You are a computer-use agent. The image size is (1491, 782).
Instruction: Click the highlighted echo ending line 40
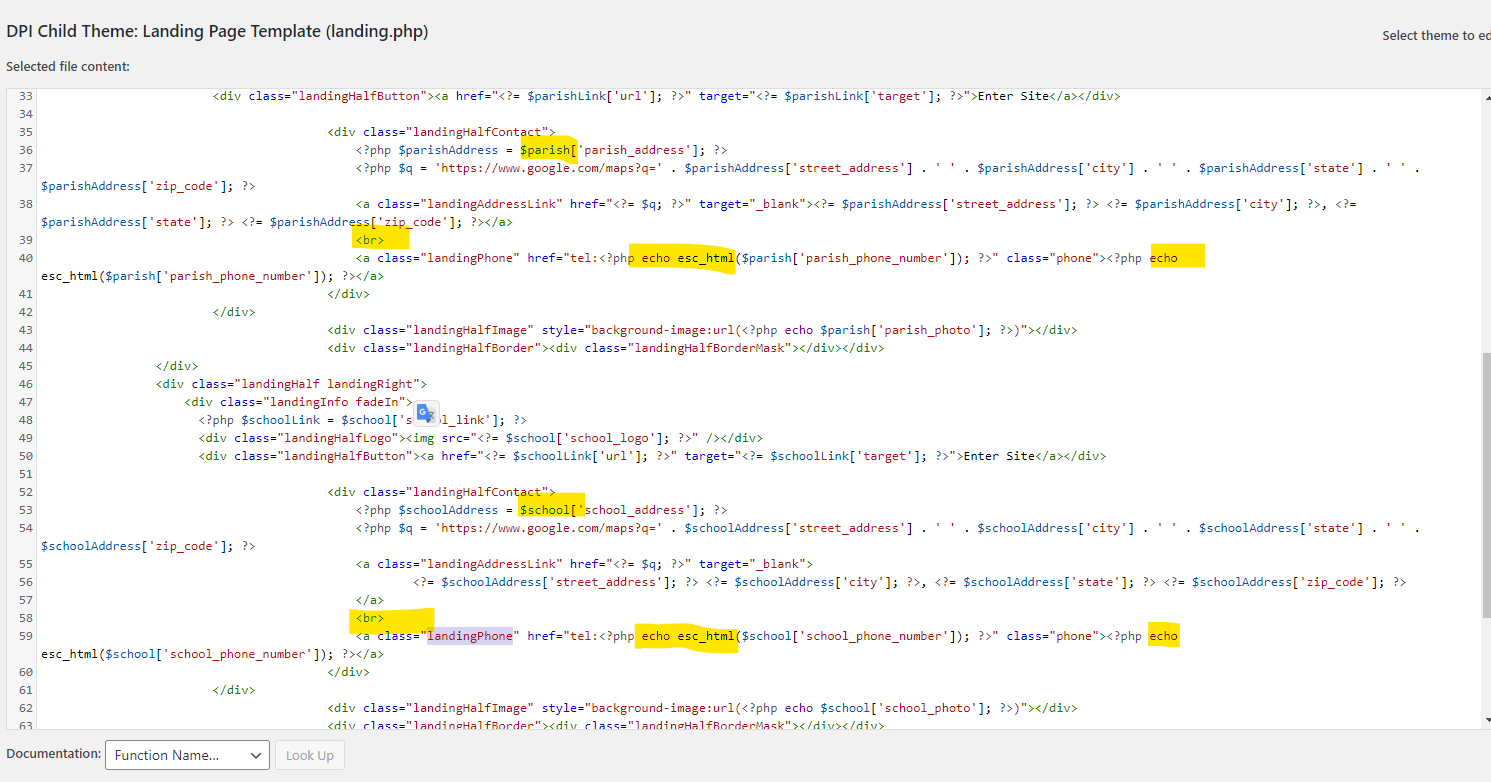pos(1164,258)
